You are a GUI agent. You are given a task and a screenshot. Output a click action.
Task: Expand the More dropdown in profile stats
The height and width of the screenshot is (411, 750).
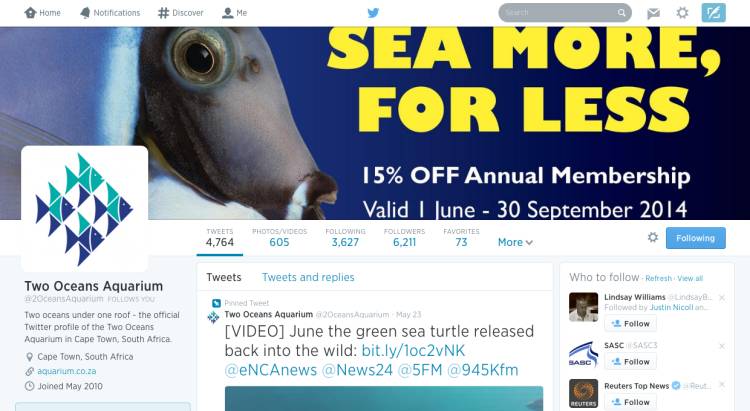coord(515,242)
